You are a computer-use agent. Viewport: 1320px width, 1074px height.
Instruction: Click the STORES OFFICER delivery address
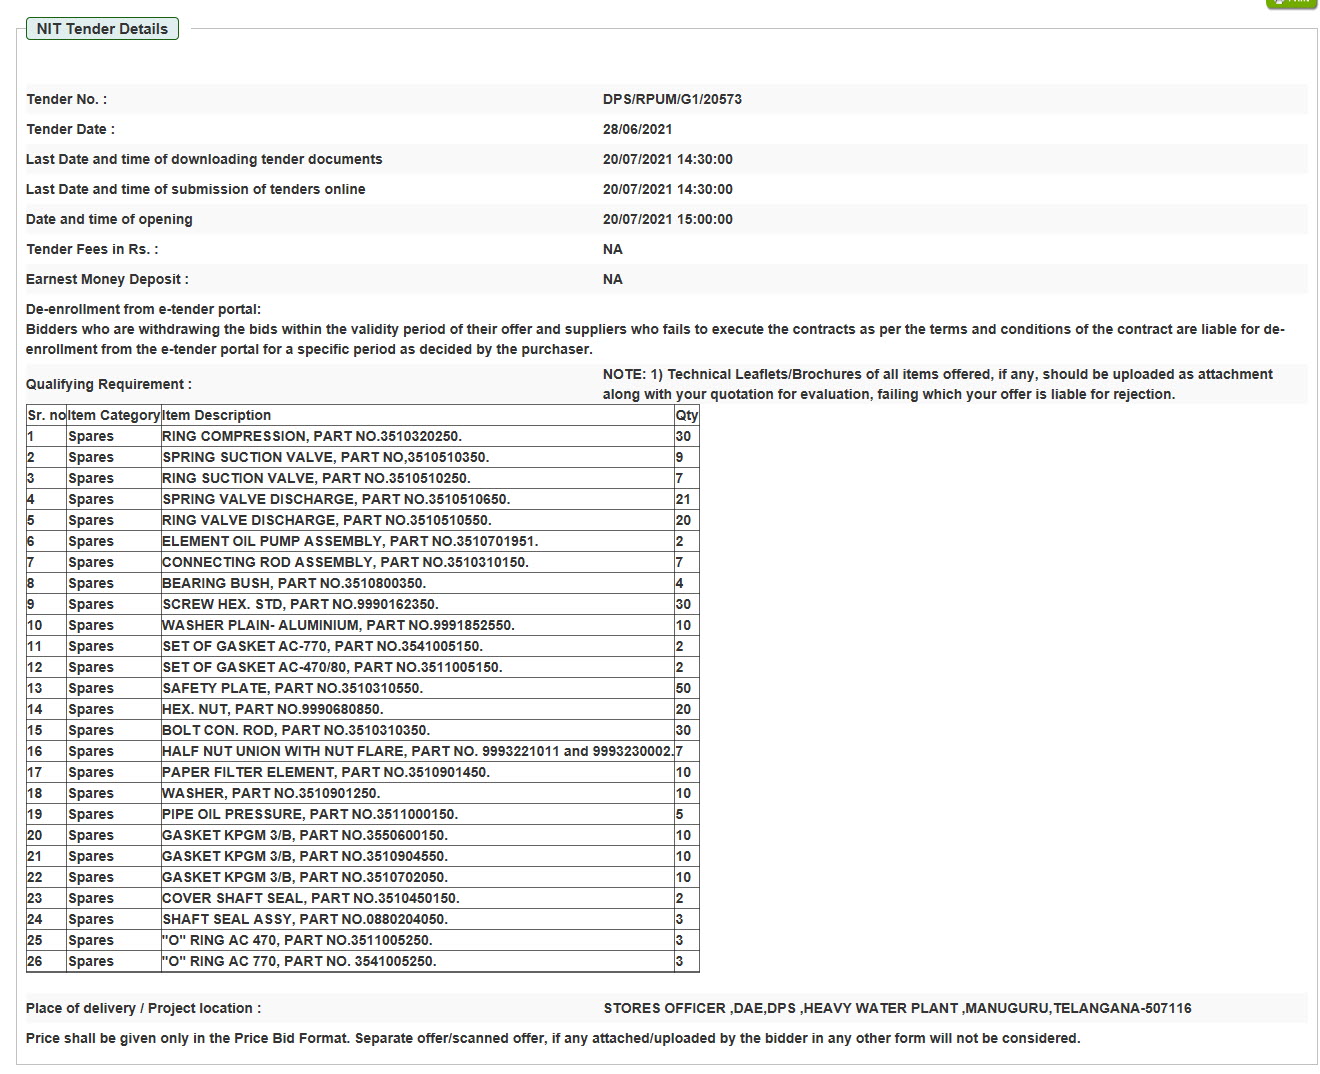[897, 1008]
